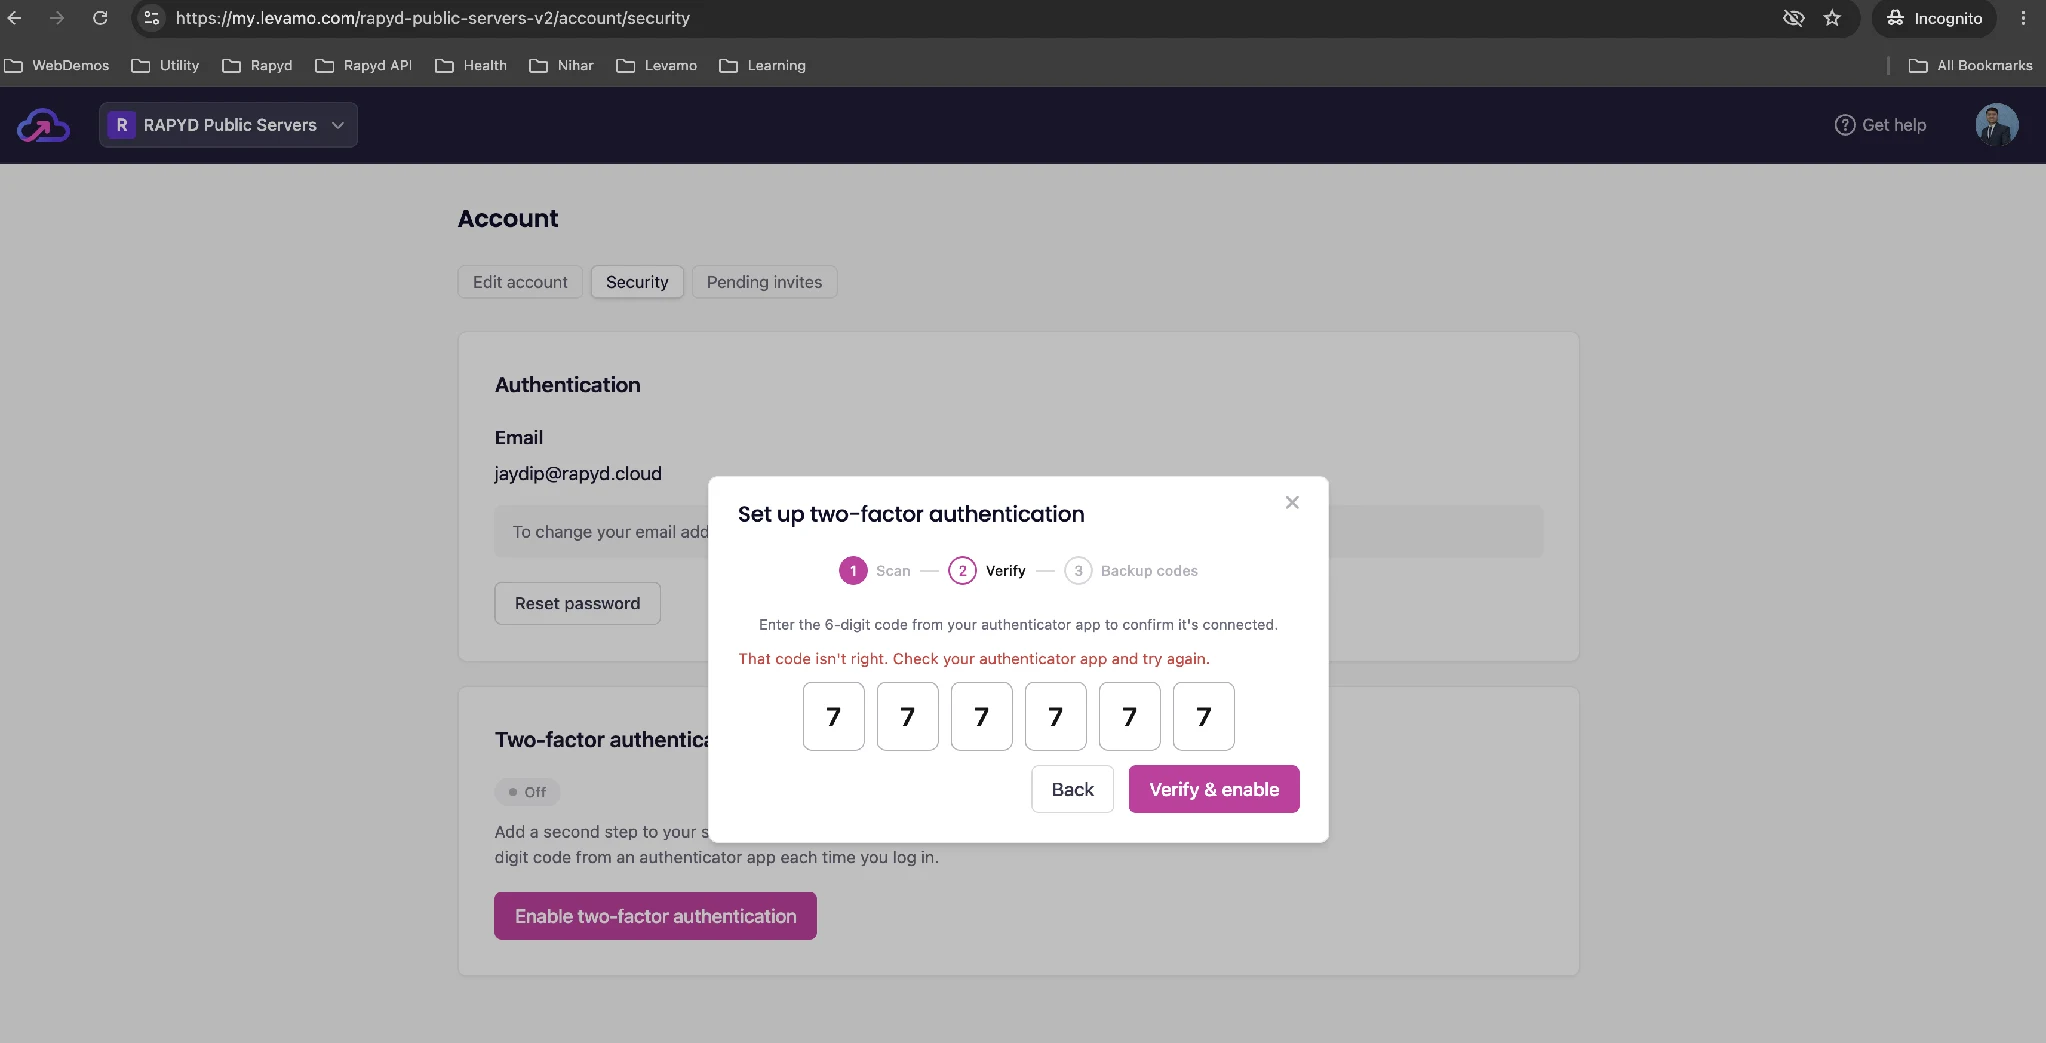
Task: Open the Learning bookmark folder
Action: (x=763, y=65)
